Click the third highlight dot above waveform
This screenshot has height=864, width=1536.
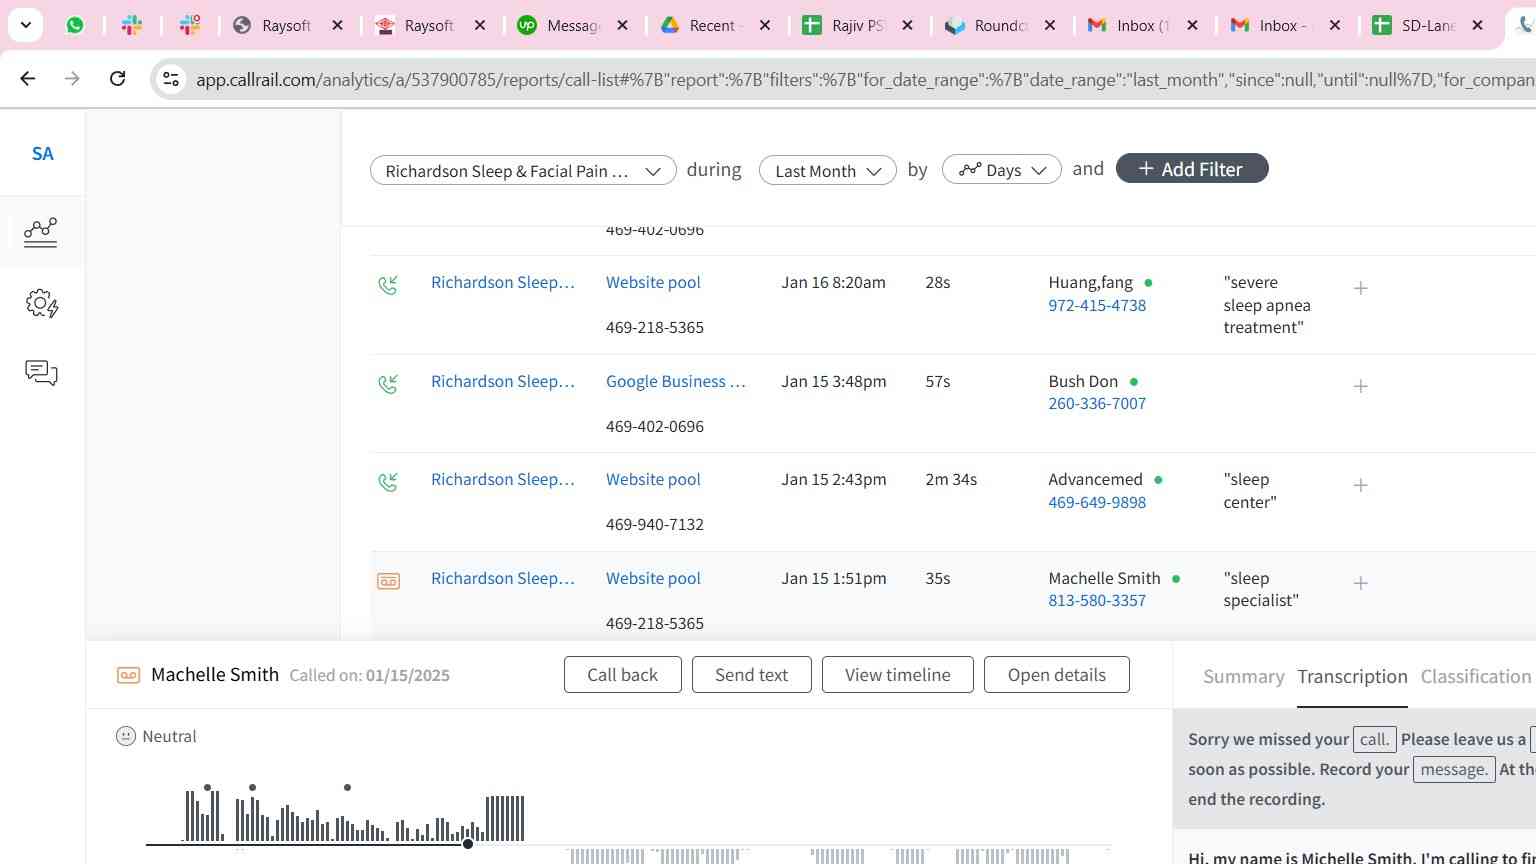(x=347, y=788)
